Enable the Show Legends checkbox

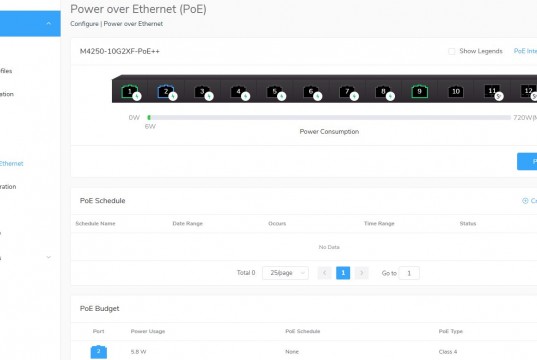[x=452, y=51]
